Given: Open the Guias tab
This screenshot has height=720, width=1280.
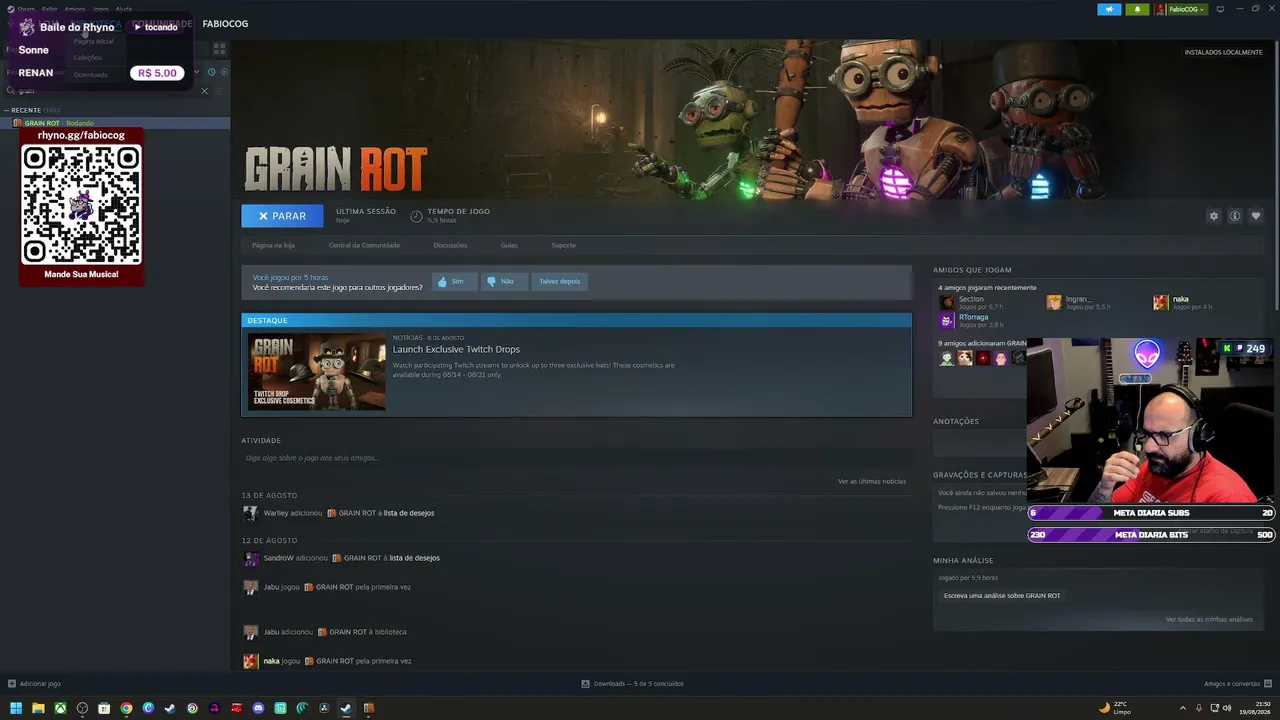Looking at the screenshot, I should tap(509, 245).
